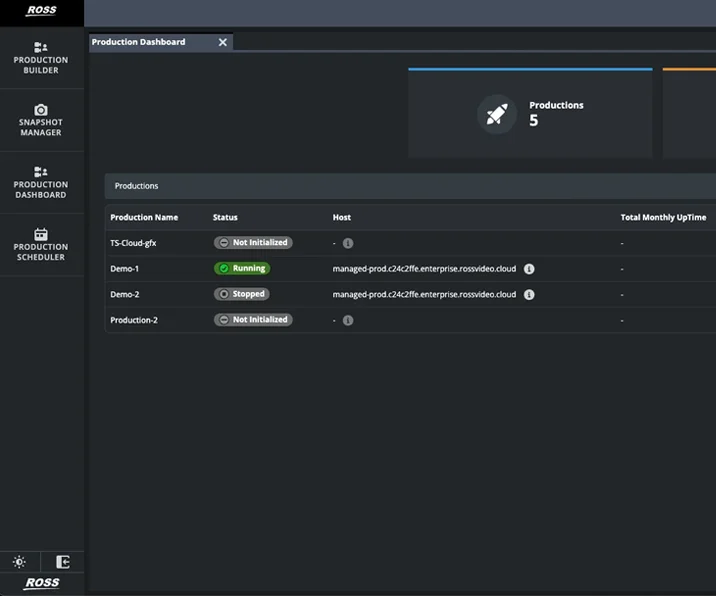The image size is (716, 596).
Task: Click the Productions count 5
Action: point(533,121)
